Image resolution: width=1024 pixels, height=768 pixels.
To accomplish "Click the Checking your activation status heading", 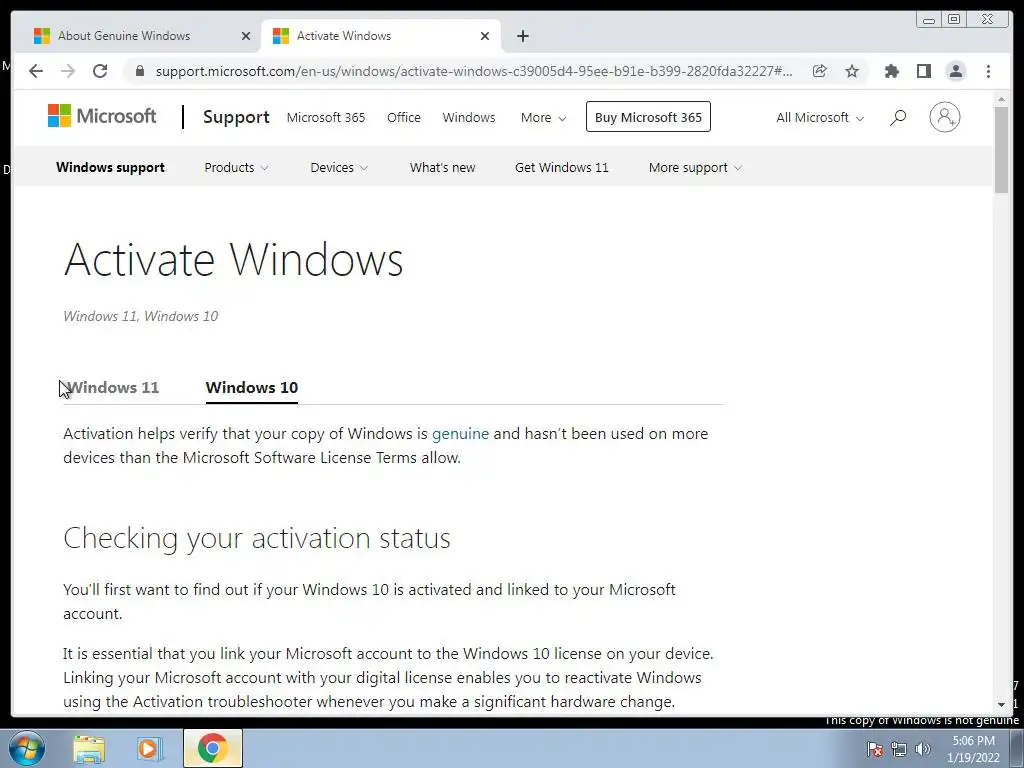I will pyautogui.click(x=257, y=539).
